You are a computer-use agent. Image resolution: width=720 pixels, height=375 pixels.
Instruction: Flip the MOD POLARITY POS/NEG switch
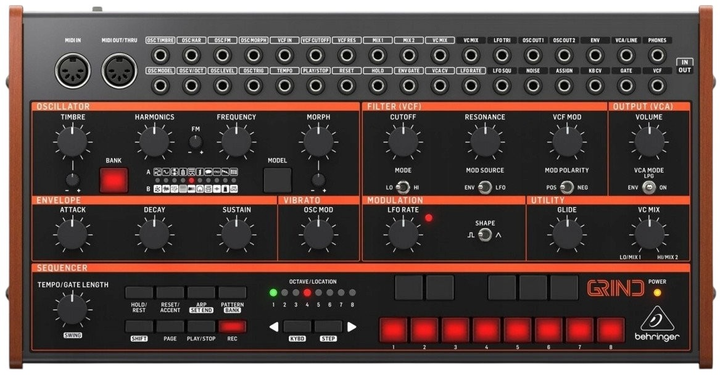pyautogui.click(x=567, y=187)
